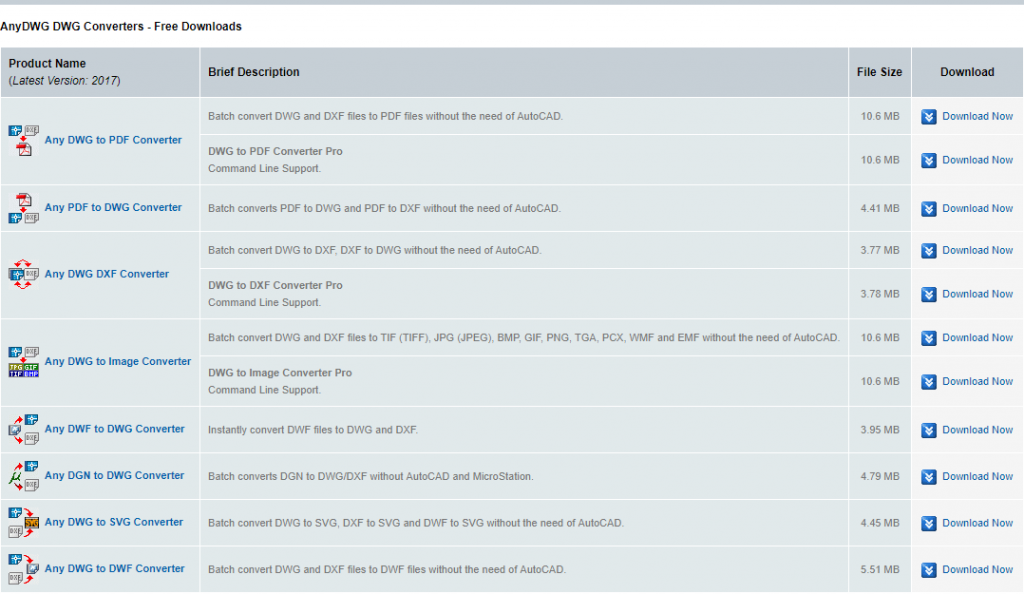Download Now for DWG to Image Converter Pro
Image resolution: width=1024 pixels, height=594 pixels.
[977, 381]
